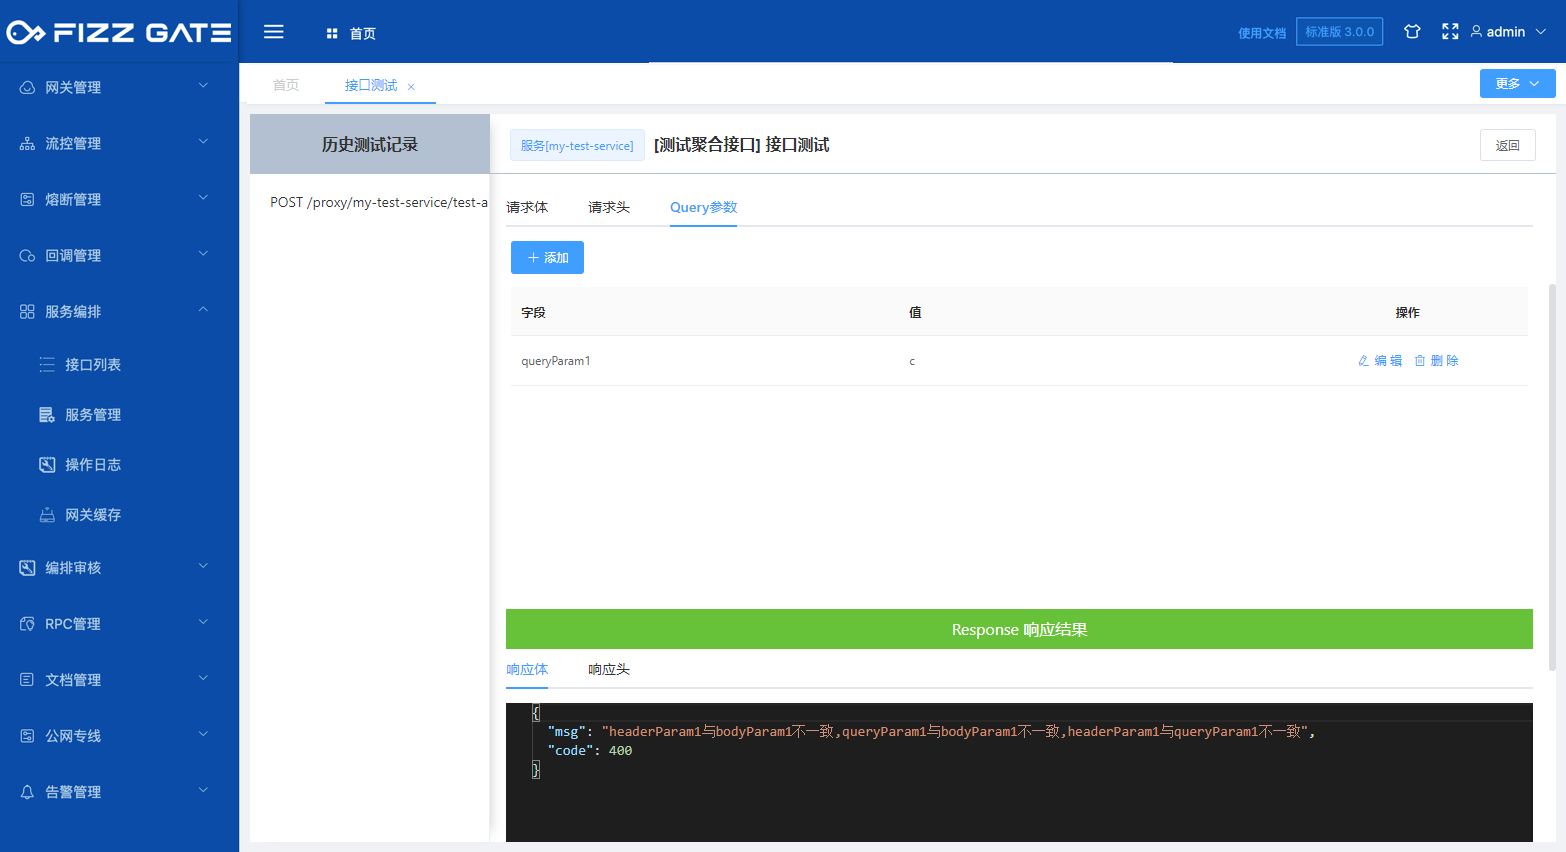Open the 使用文档 link
1566x852 pixels.
tap(1262, 33)
